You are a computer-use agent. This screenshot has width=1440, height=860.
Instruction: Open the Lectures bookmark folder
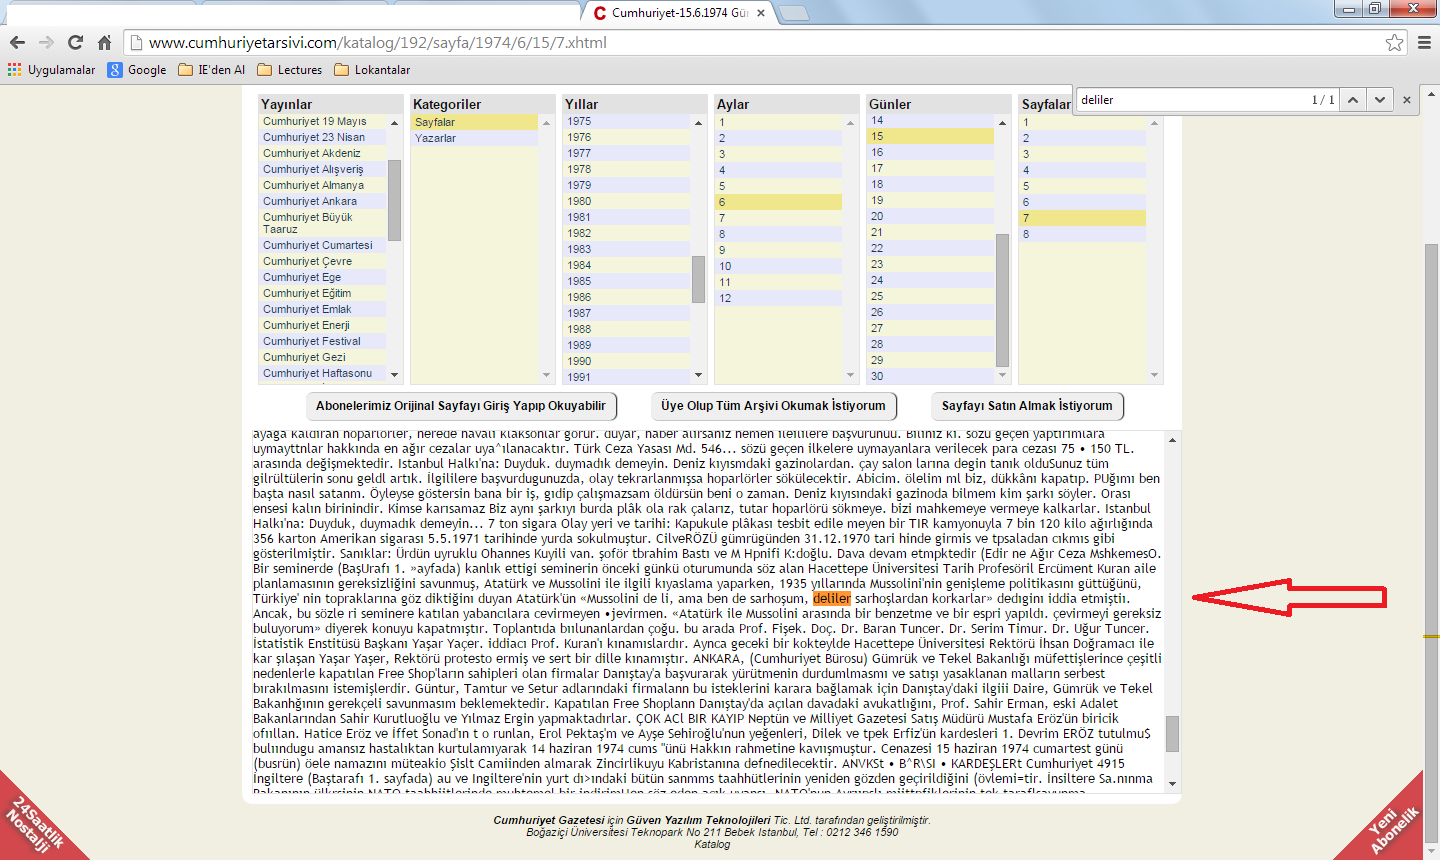click(290, 70)
